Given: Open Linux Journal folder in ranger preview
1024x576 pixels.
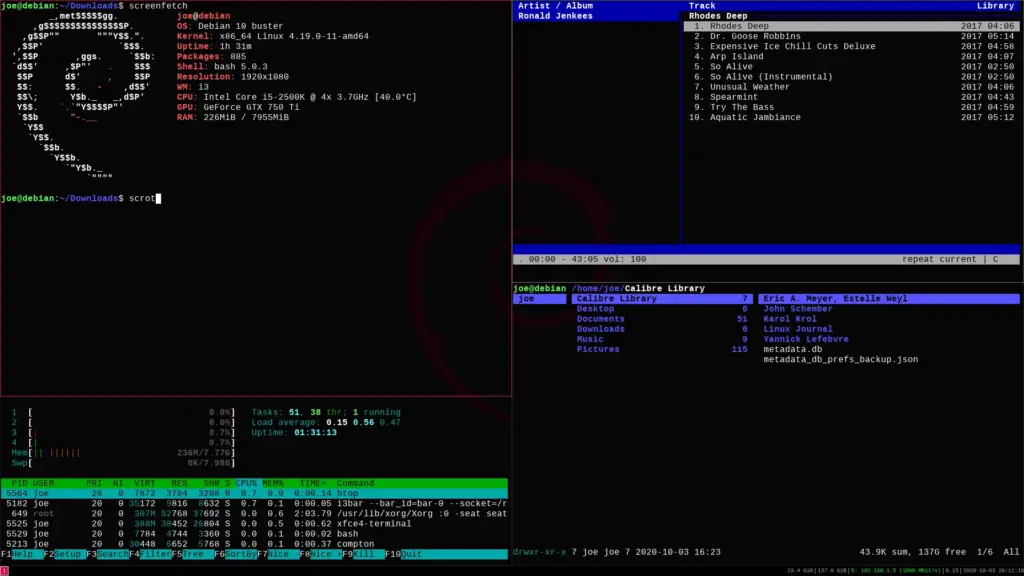Looking at the screenshot, I should (798, 329).
